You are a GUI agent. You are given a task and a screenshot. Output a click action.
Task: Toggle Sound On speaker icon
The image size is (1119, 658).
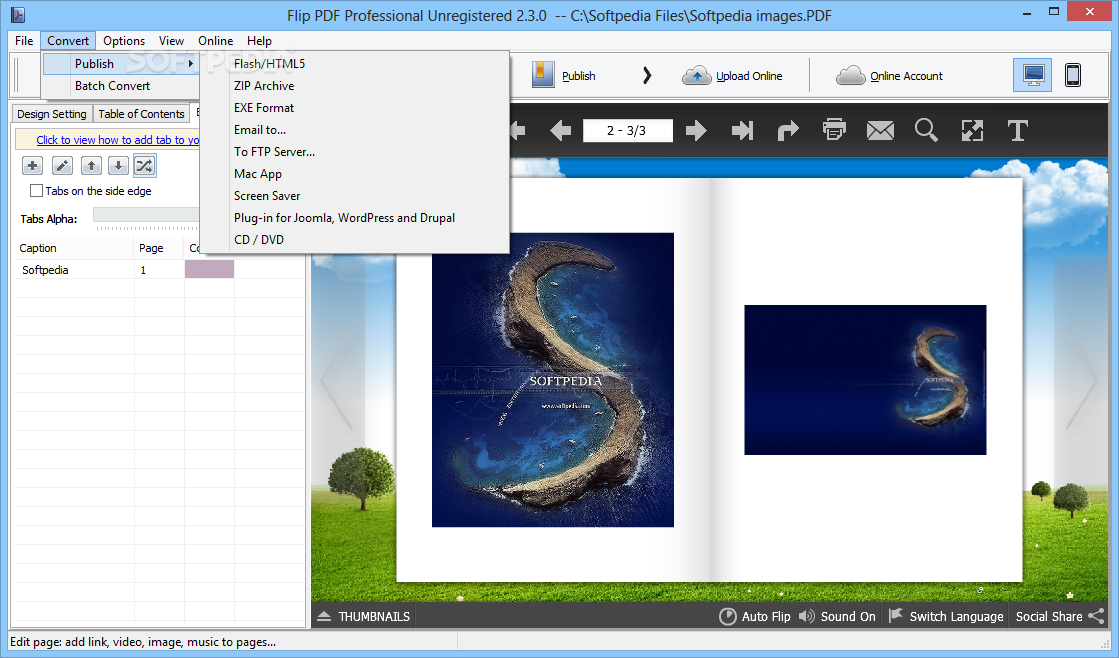point(806,616)
